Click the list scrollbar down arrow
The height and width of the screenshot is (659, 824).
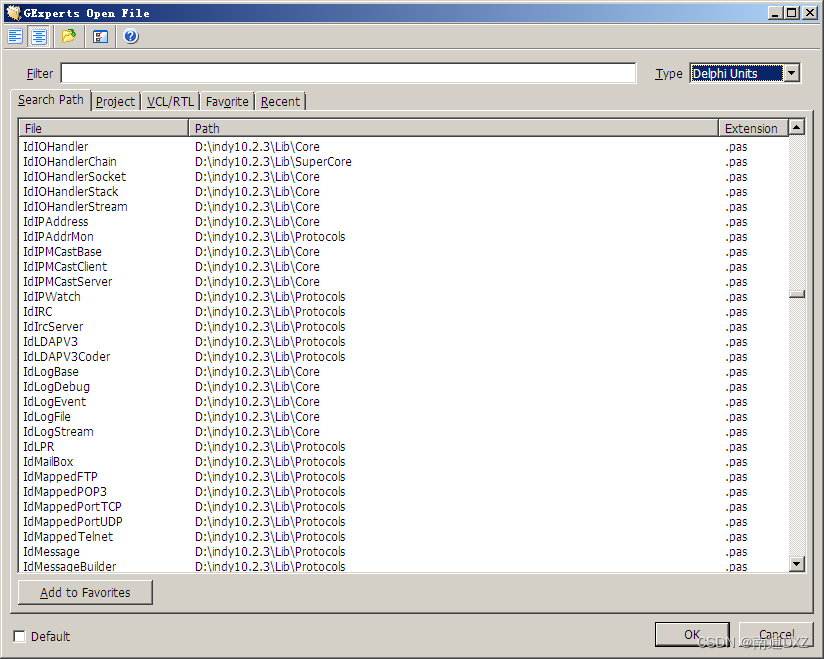pyautogui.click(x=797, y=564)
